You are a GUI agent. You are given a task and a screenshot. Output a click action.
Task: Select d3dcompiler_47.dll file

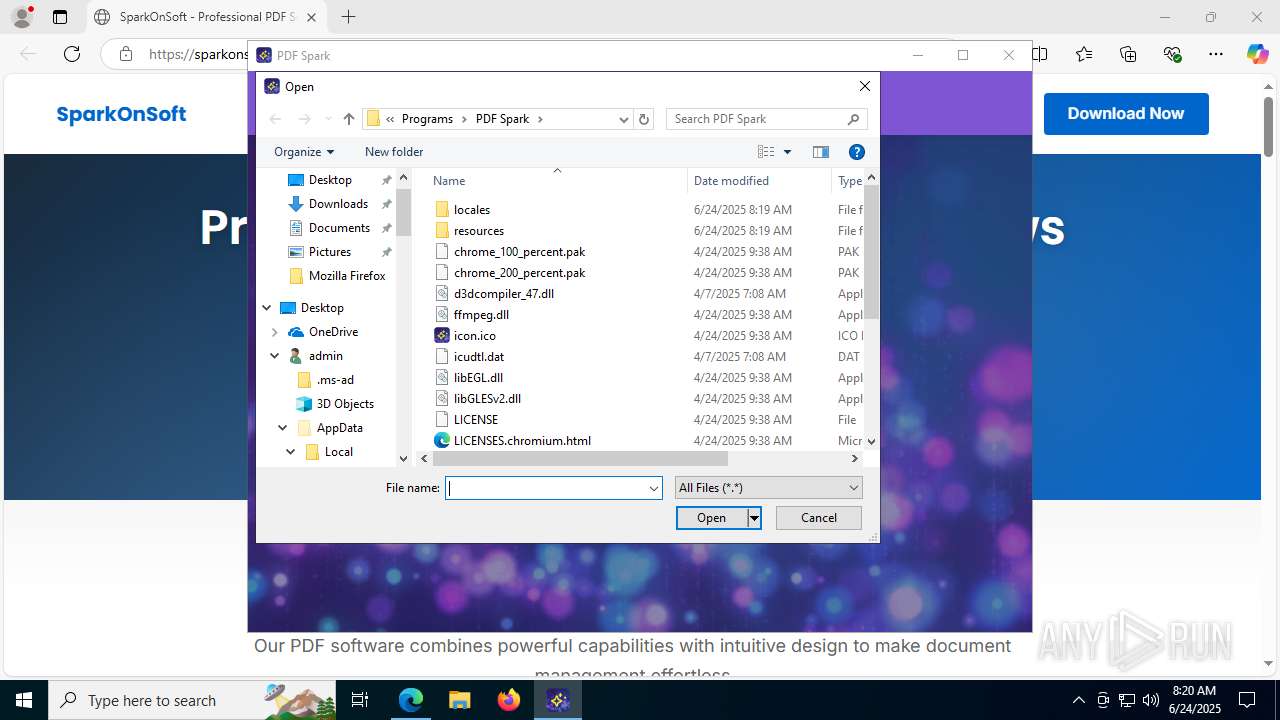(503, 294)
